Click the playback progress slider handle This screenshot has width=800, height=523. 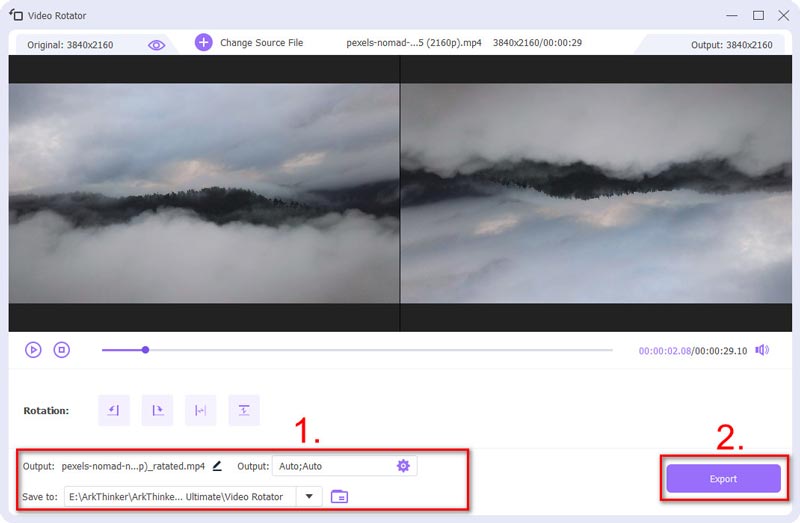click(x=145, y=350)
